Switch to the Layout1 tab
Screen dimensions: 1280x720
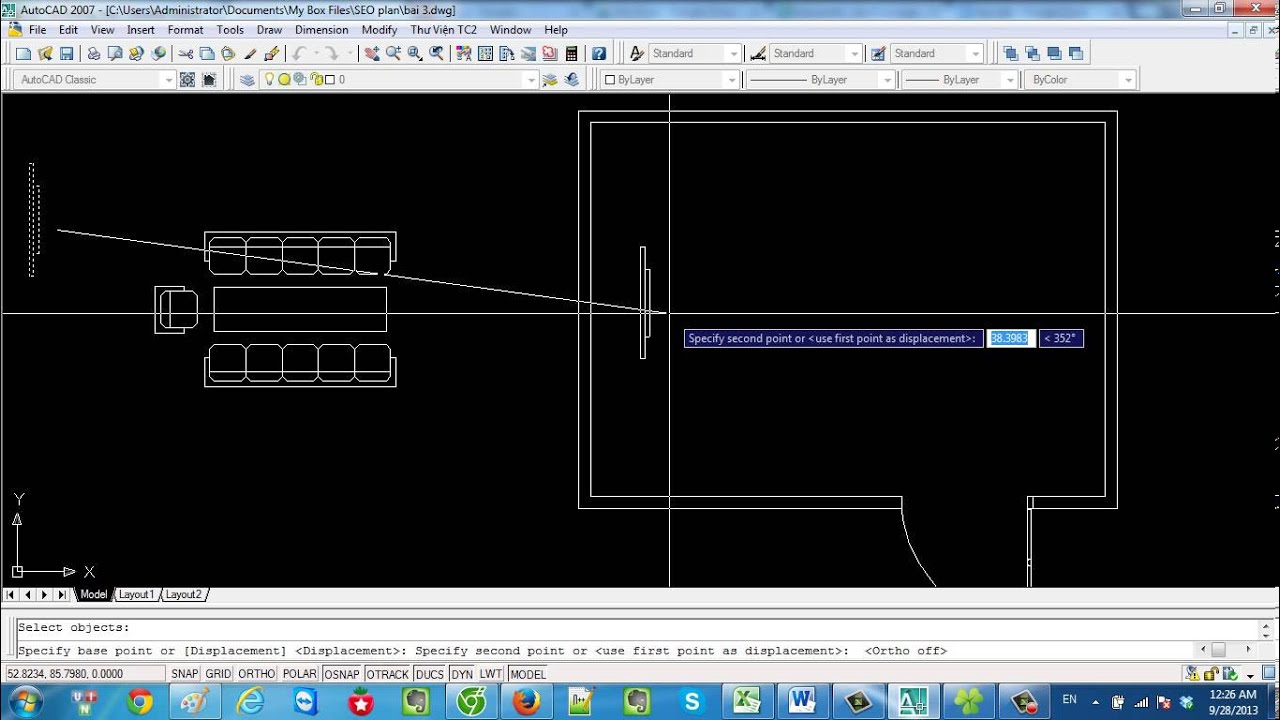[x=137, y=594]
